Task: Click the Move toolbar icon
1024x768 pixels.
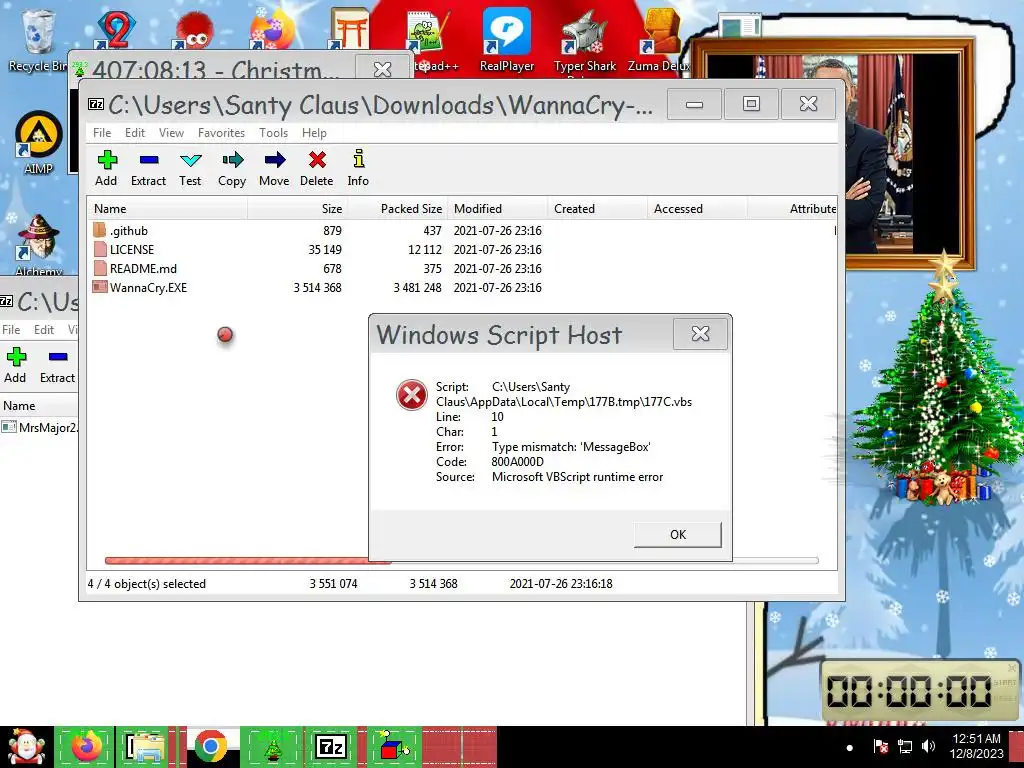Action: [x=274, y=160]
